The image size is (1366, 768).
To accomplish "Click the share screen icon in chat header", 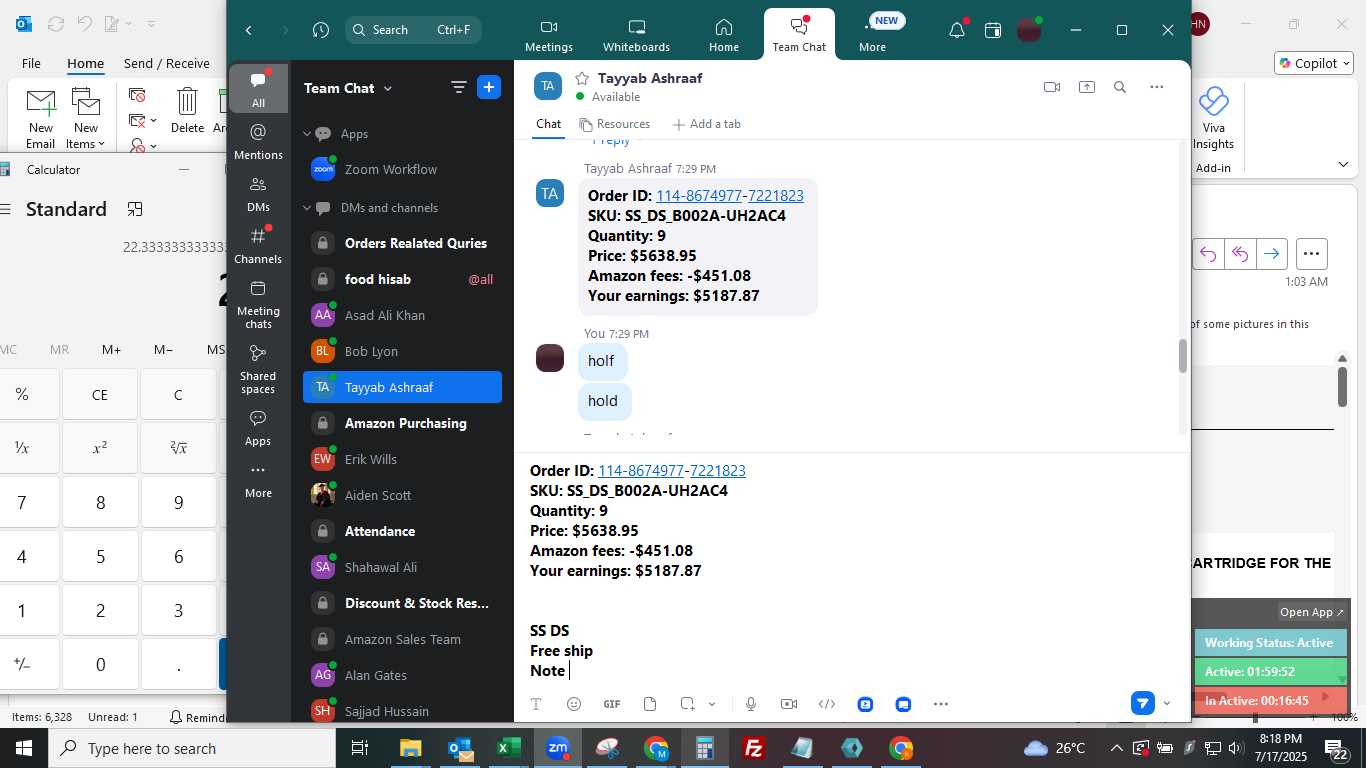I will tap(1087, 87).
